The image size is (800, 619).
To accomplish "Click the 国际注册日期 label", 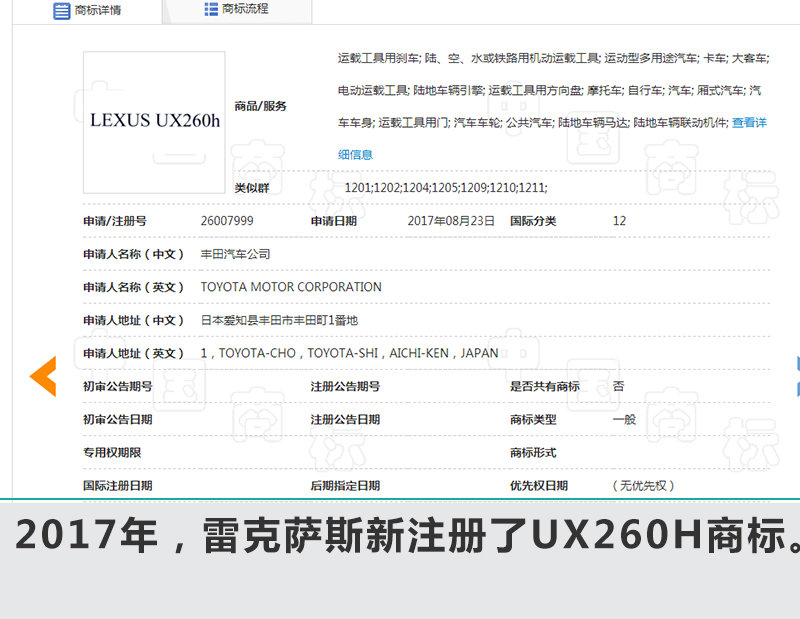I will click(118, 486).
